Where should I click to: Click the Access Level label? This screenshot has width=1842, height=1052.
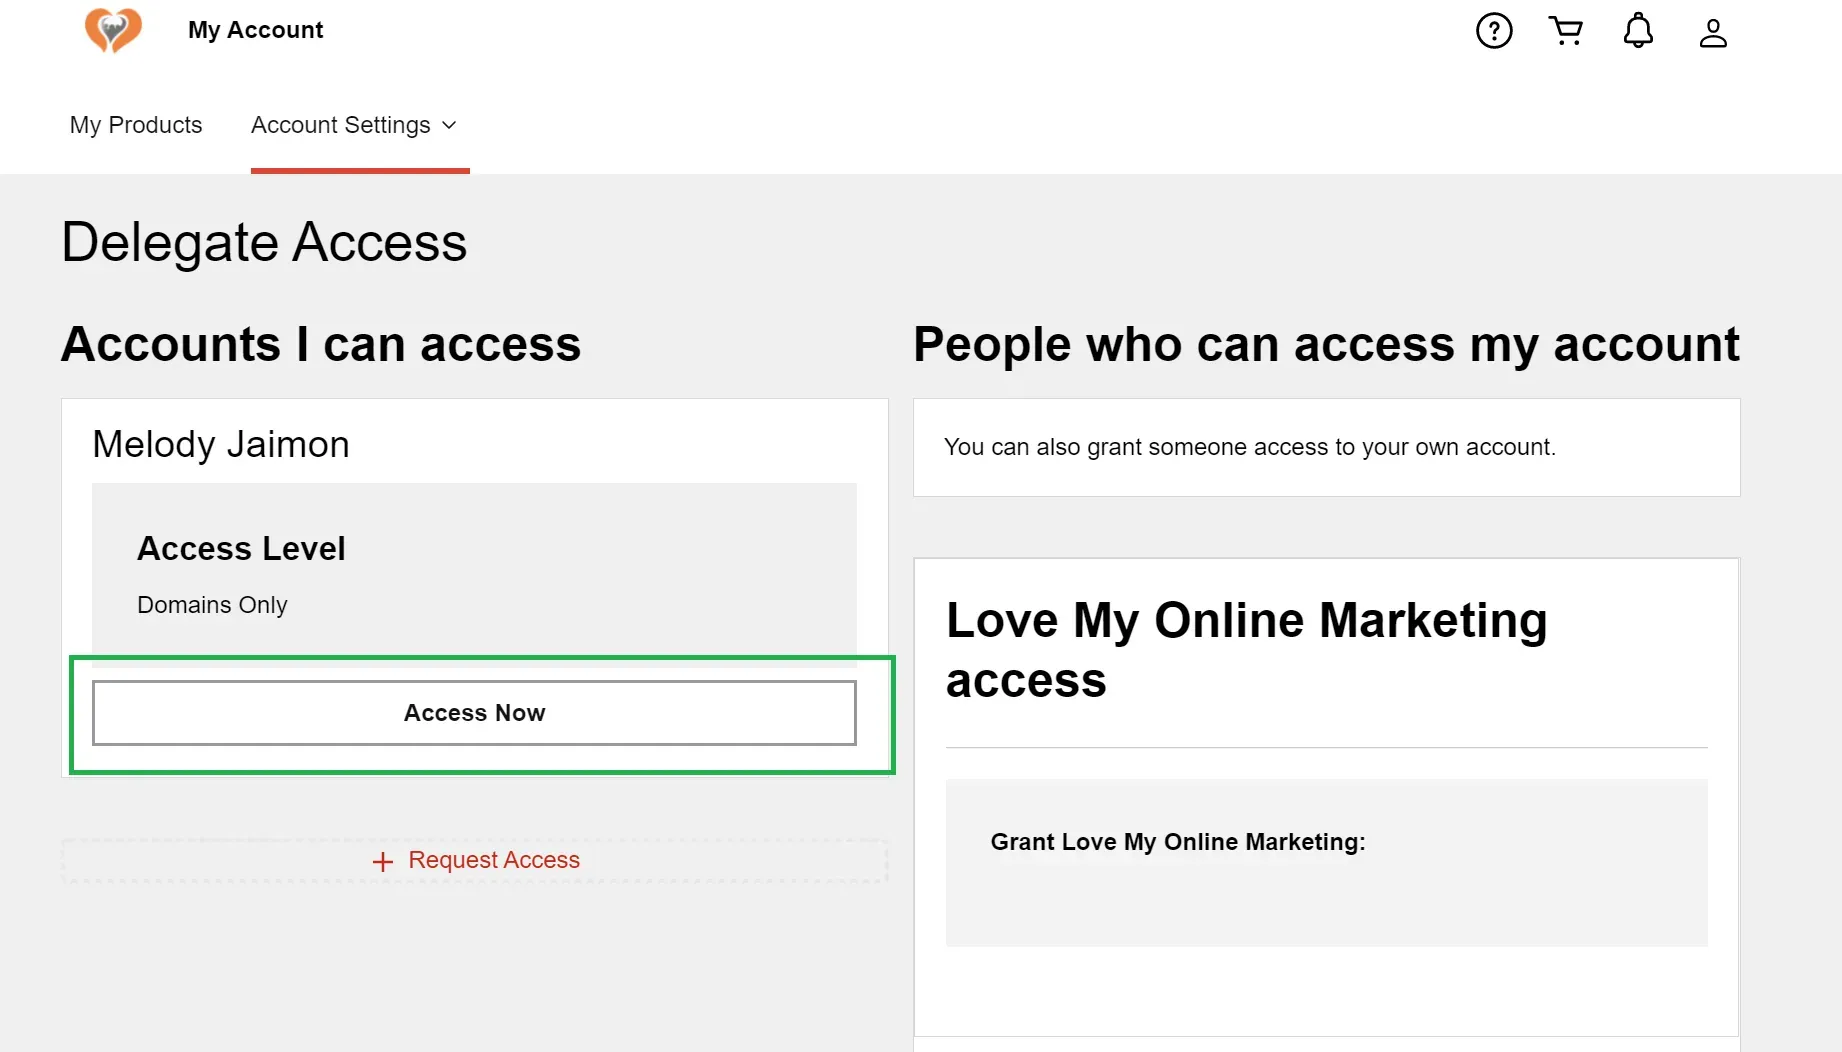241,548
